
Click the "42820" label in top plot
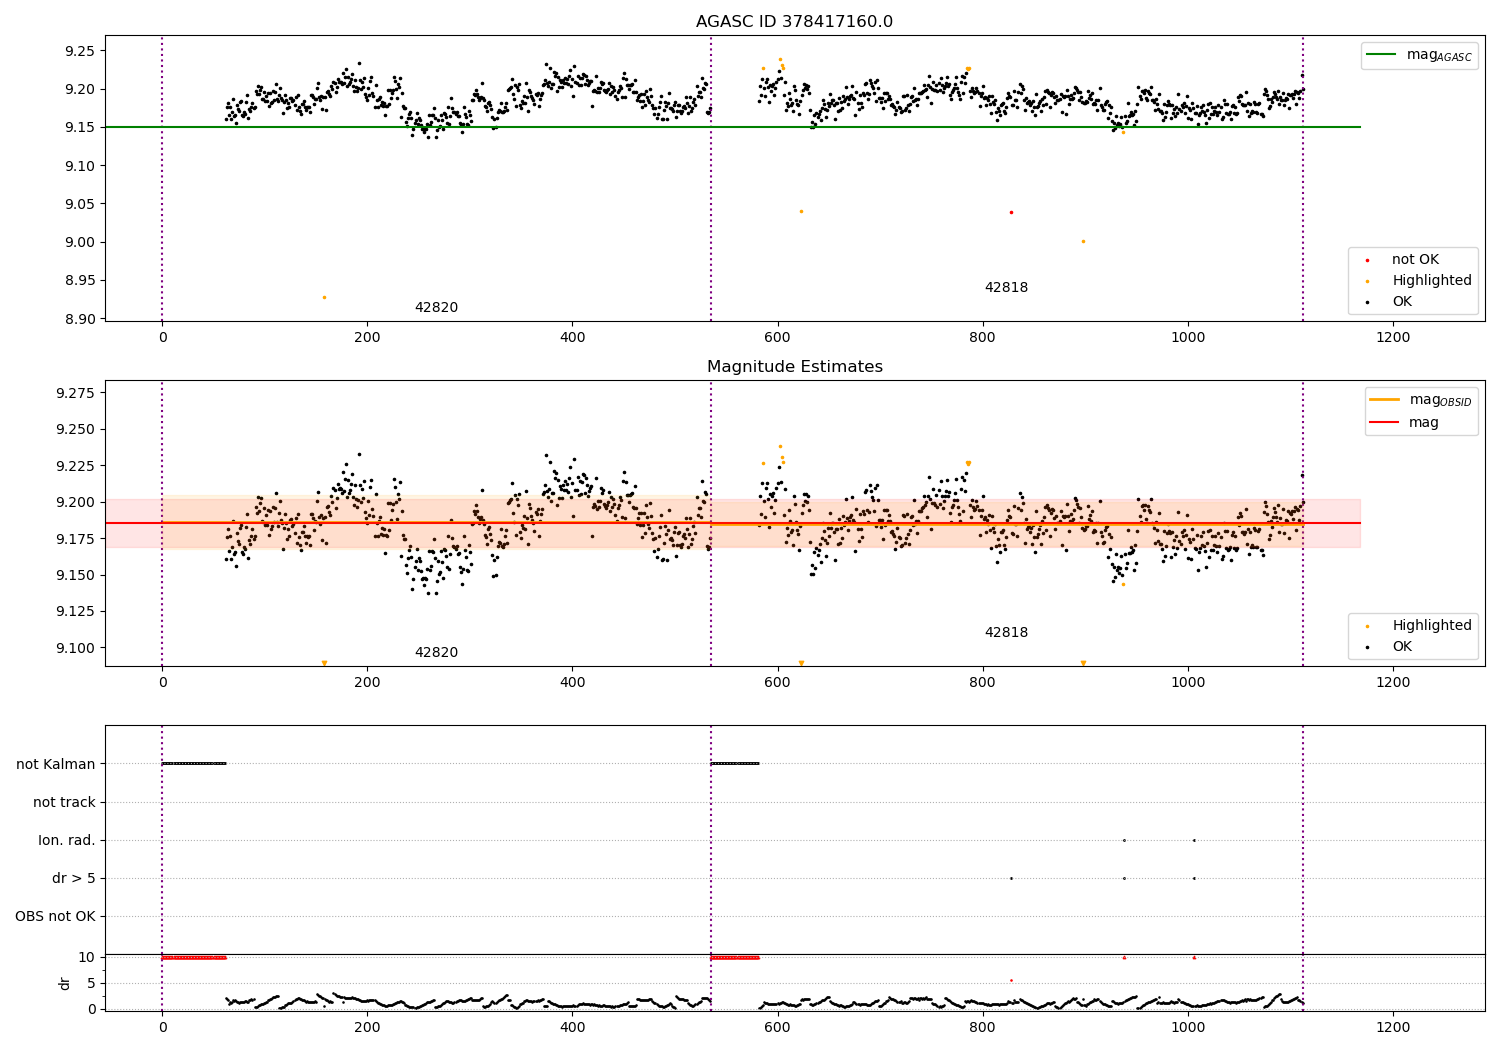click(436, 308)
